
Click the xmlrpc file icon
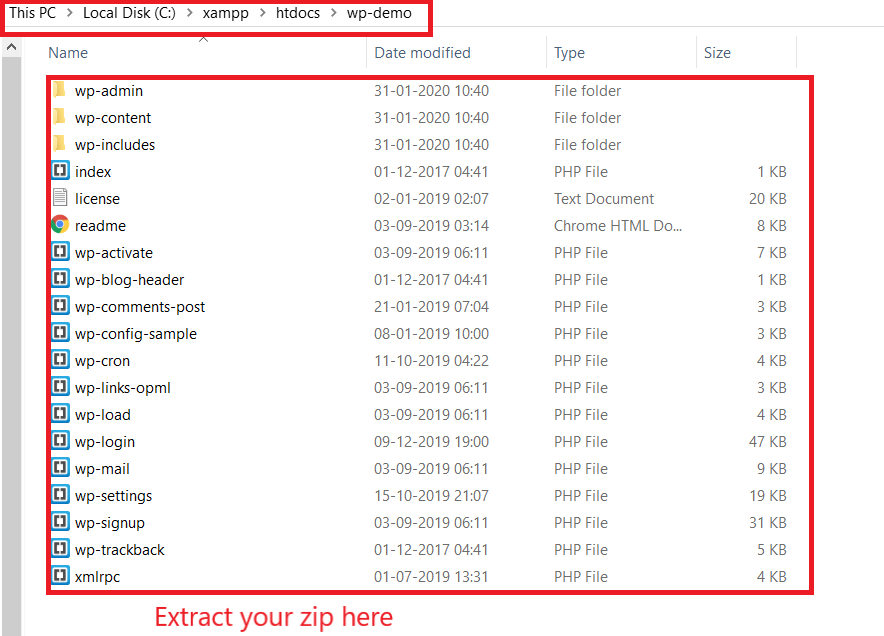tap(60, 576)
